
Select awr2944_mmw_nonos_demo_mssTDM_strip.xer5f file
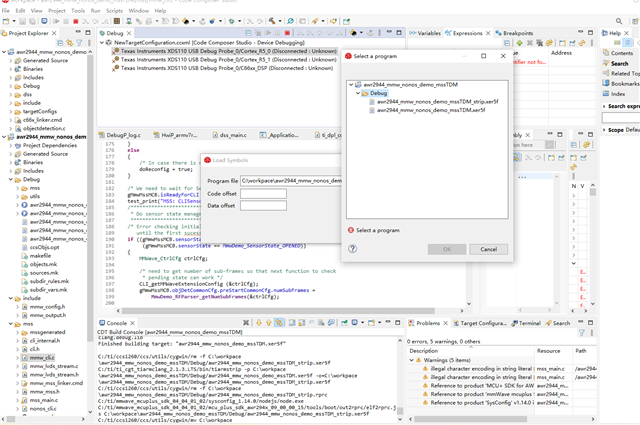click(x=437, y=102)
